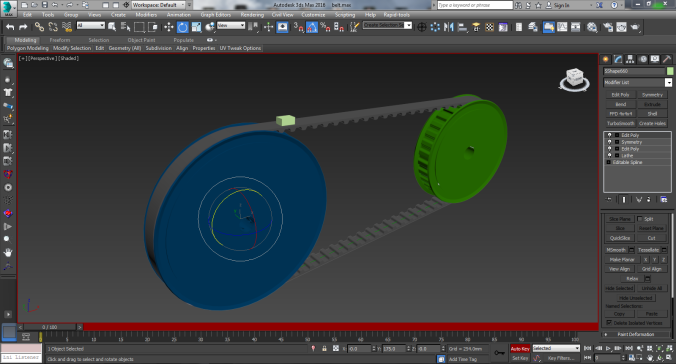Open the Graph Editors menu
676x364 pixels.
(x=216, y=15)
